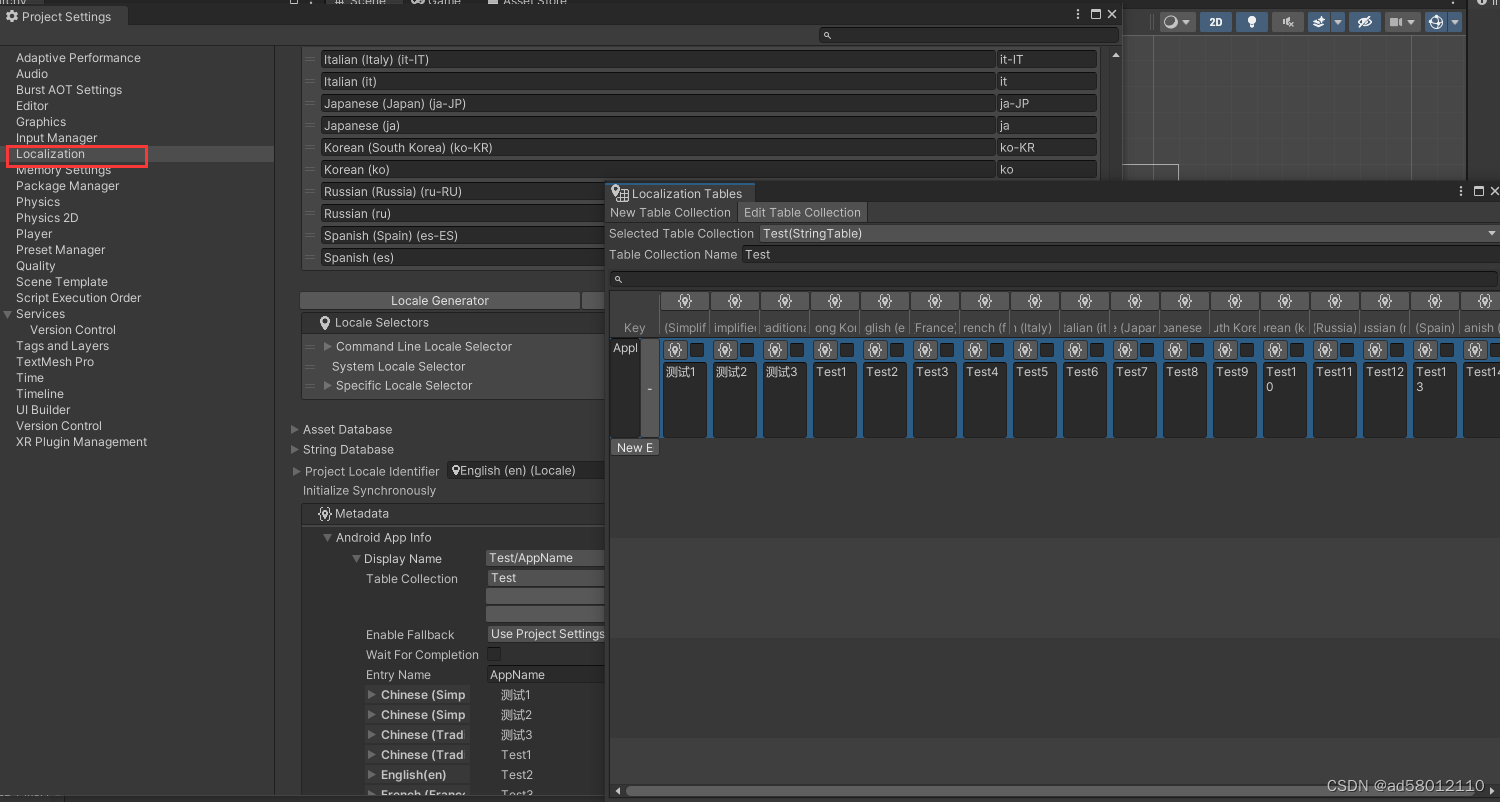Toggle the smart checkbox above Test2 cell
This screenshot has height=802, width=1500.
coord(897,350)
